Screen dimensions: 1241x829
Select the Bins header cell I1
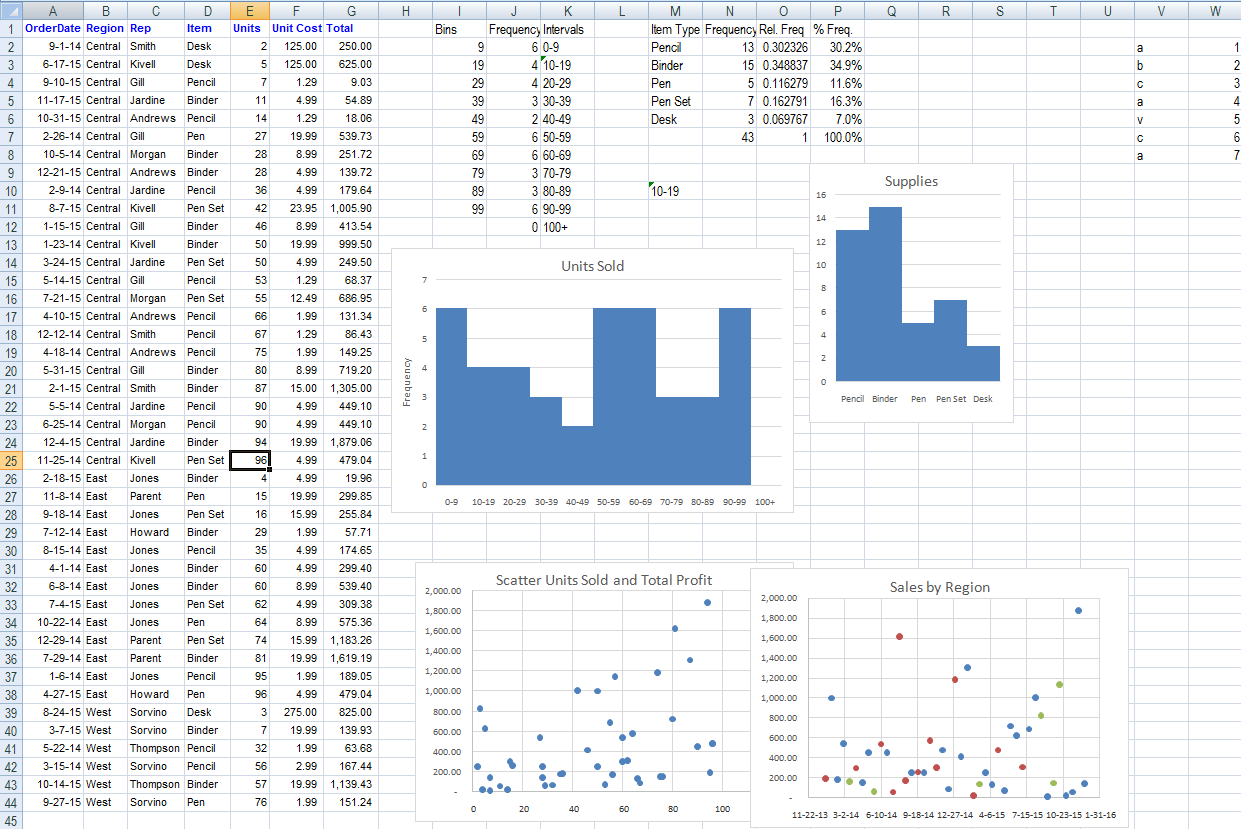point(458,28)
